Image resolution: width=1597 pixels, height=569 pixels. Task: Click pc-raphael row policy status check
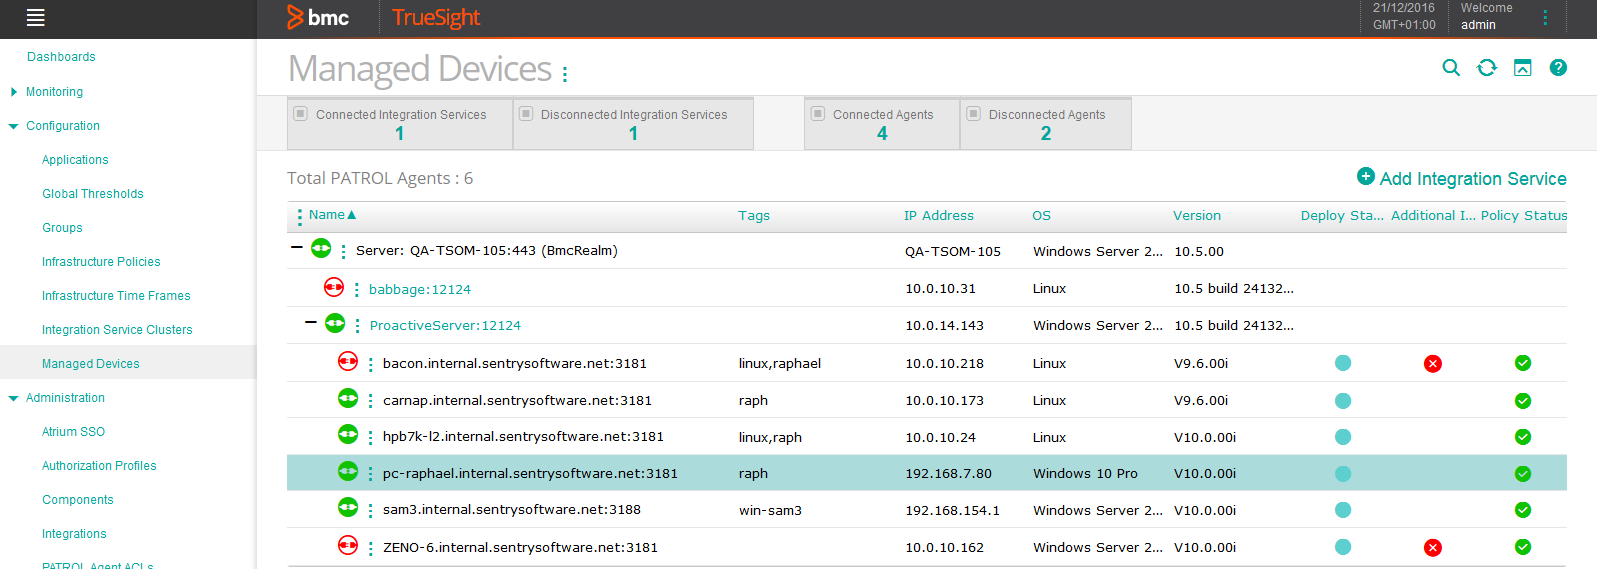click(1522, 473)
